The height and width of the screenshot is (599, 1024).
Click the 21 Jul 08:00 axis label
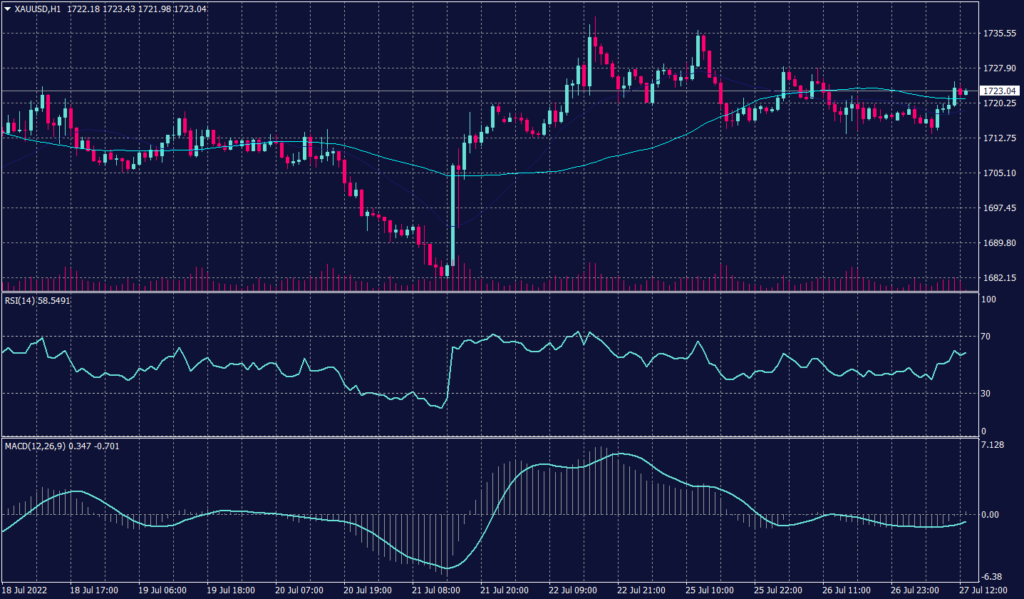tap(434, 590)
